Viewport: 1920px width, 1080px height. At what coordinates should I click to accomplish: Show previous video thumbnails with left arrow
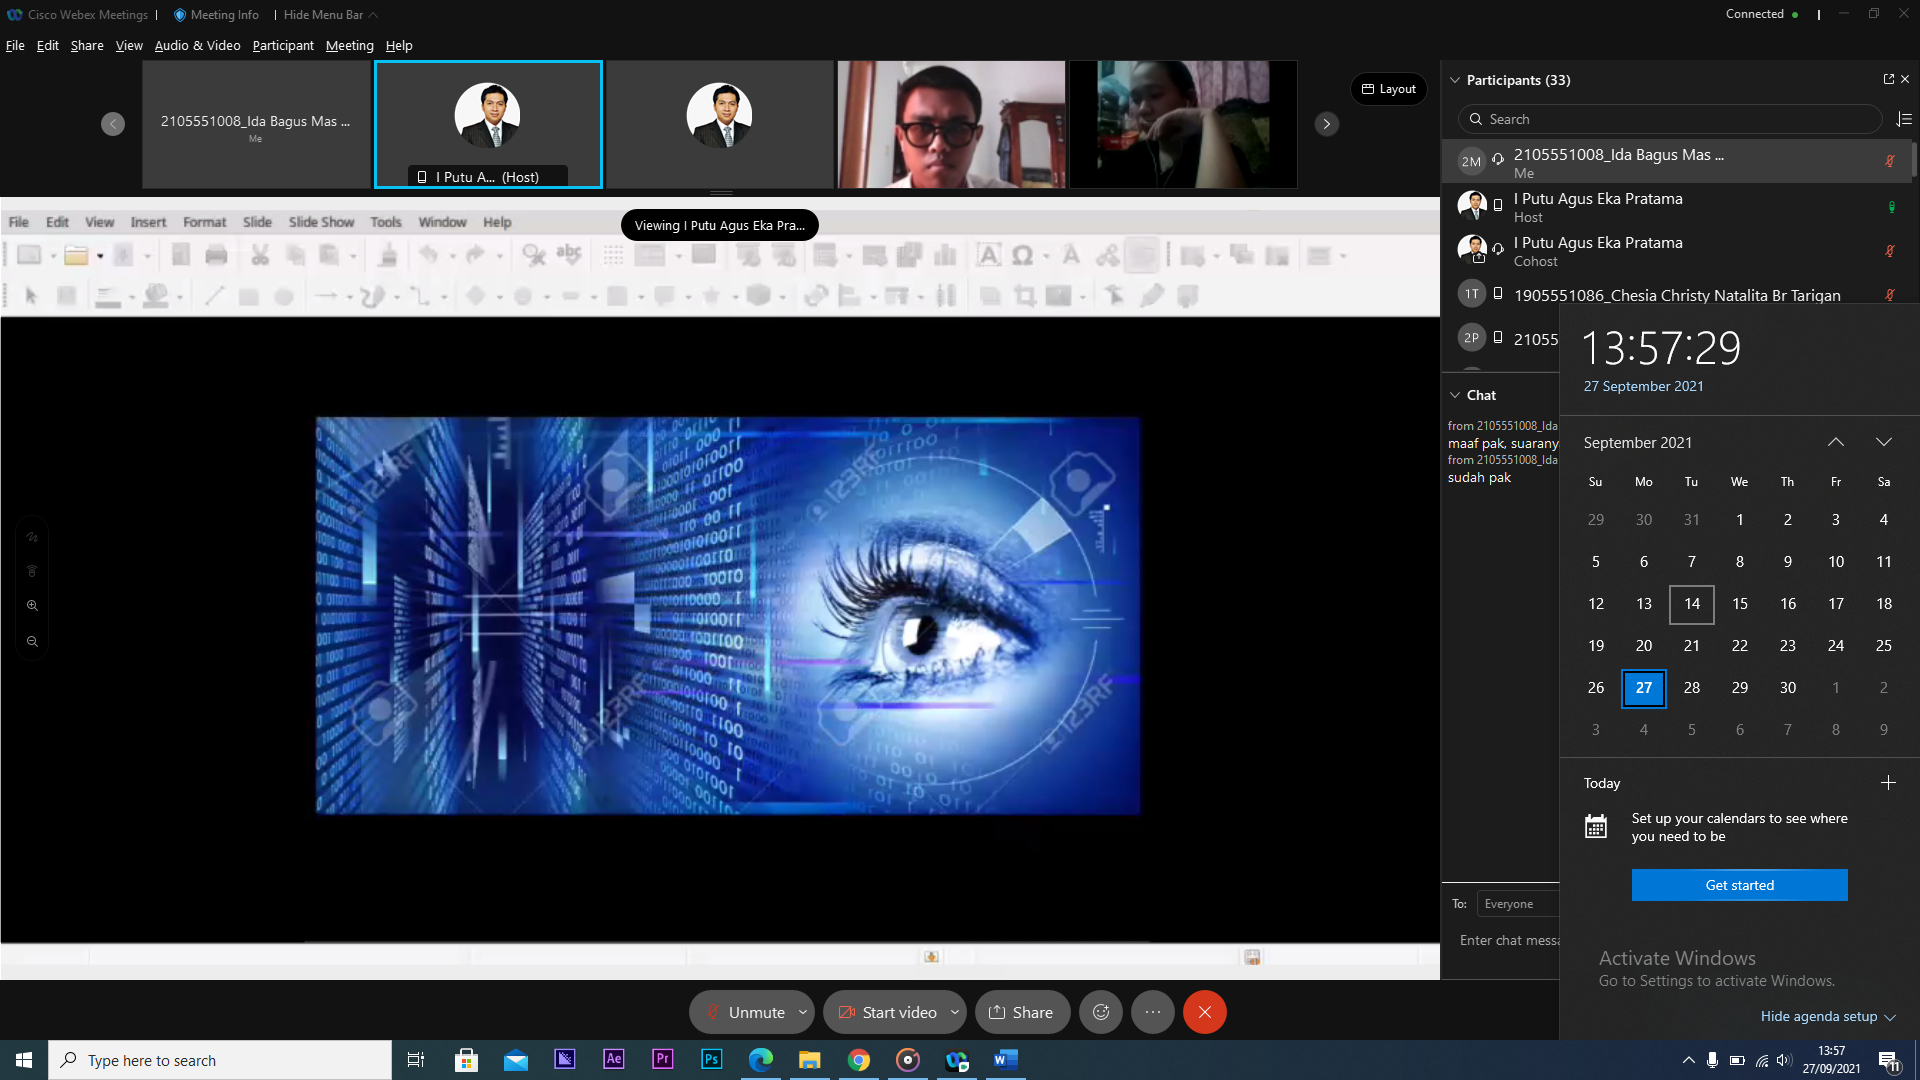pos(113,124)
